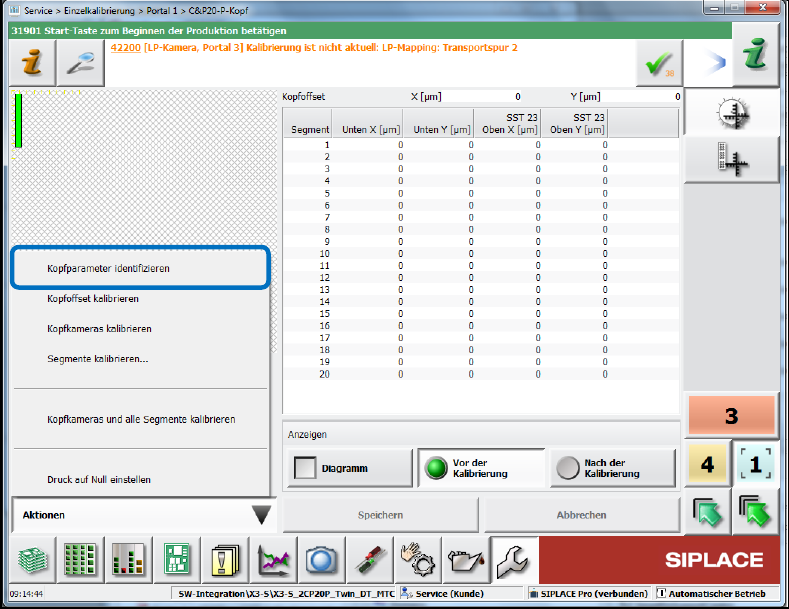789x609 pixels.
Task: Click the single green arrow window icon
Action: 707,512
